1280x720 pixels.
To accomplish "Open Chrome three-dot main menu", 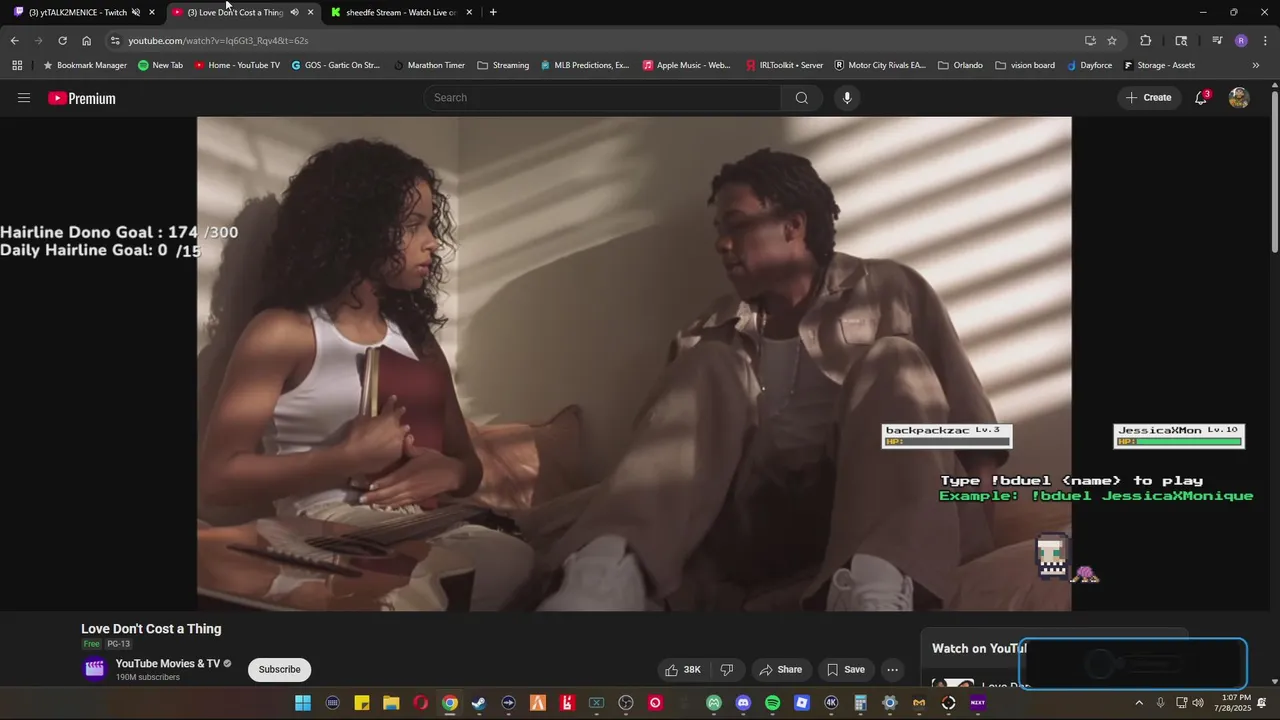I will (x=1263, y=41).
